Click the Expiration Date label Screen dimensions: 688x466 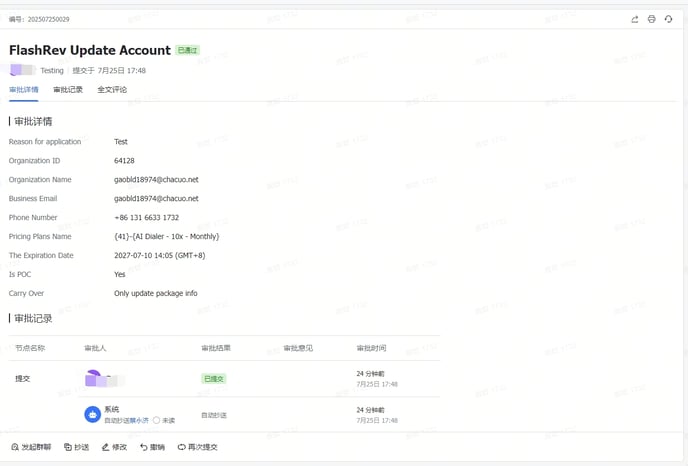pos(41,255)
